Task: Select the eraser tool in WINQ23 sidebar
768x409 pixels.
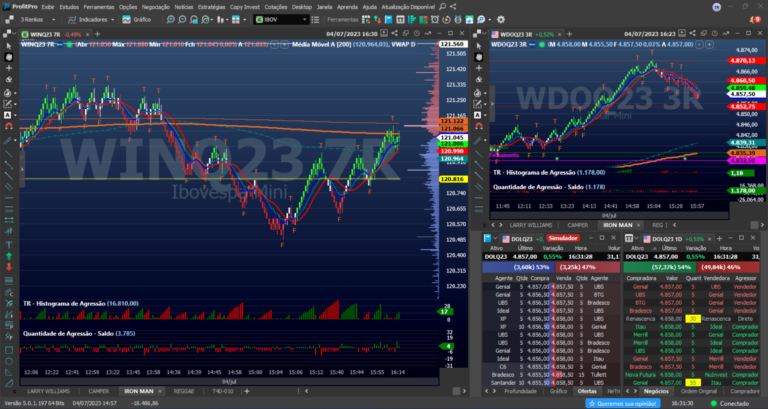Action: click(9, 79)
